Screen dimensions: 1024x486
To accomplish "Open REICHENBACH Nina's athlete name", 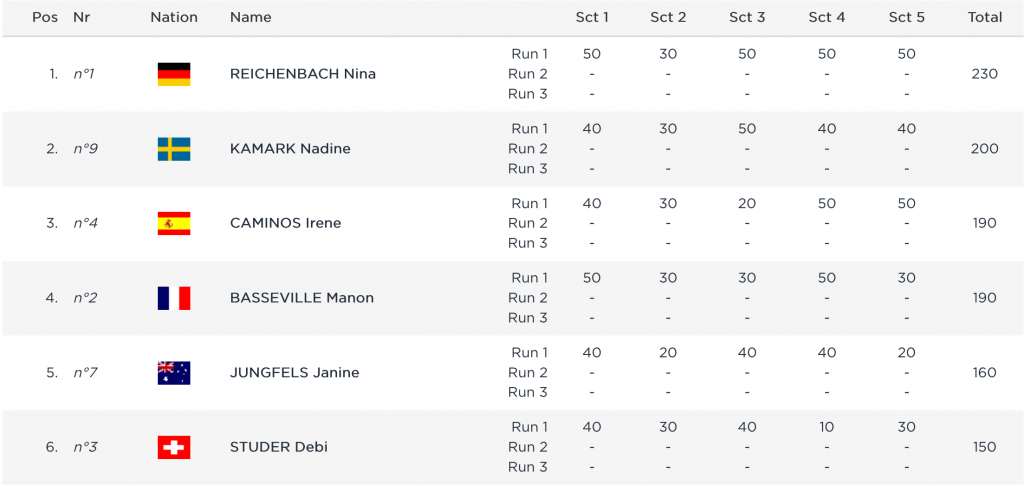I will [x=303, y=74].
